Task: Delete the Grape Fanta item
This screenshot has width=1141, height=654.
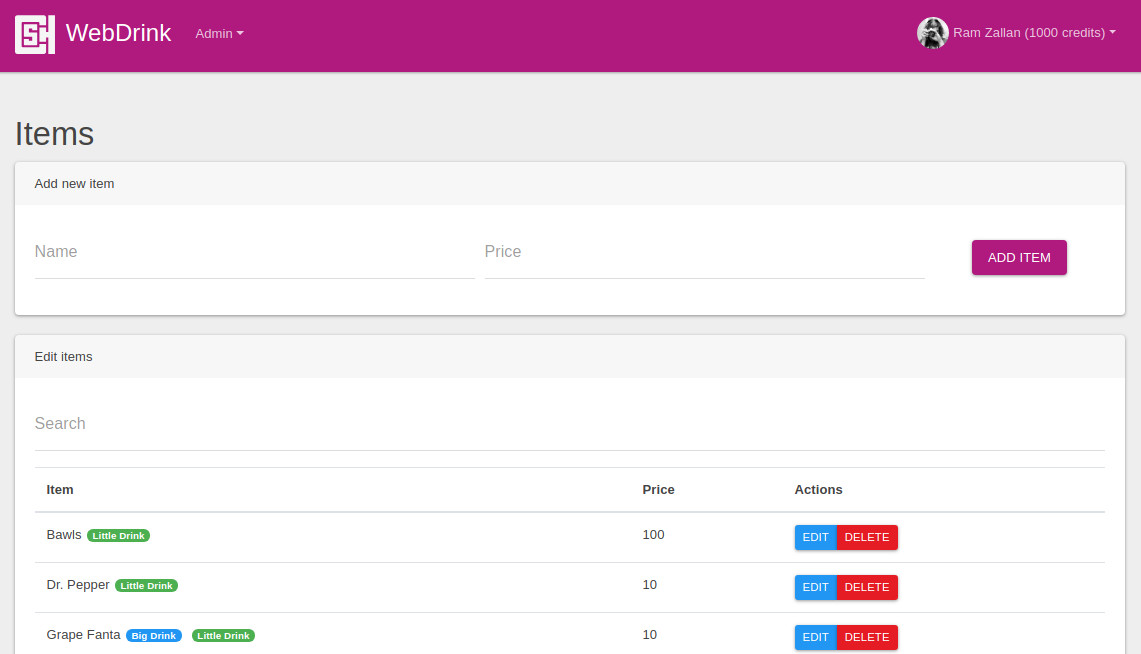Action: tap(867, 637)
